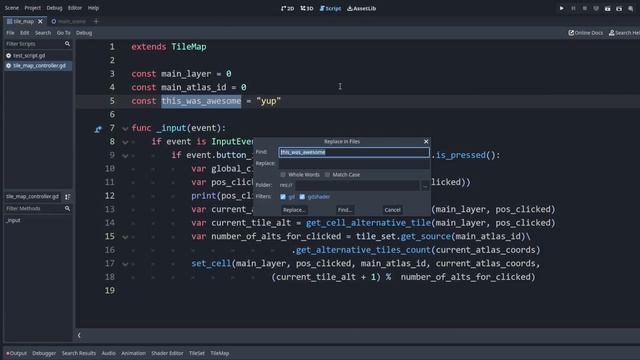Collapse the if block on line 9
Screen dimensions: 640x360
pos(125,156)
